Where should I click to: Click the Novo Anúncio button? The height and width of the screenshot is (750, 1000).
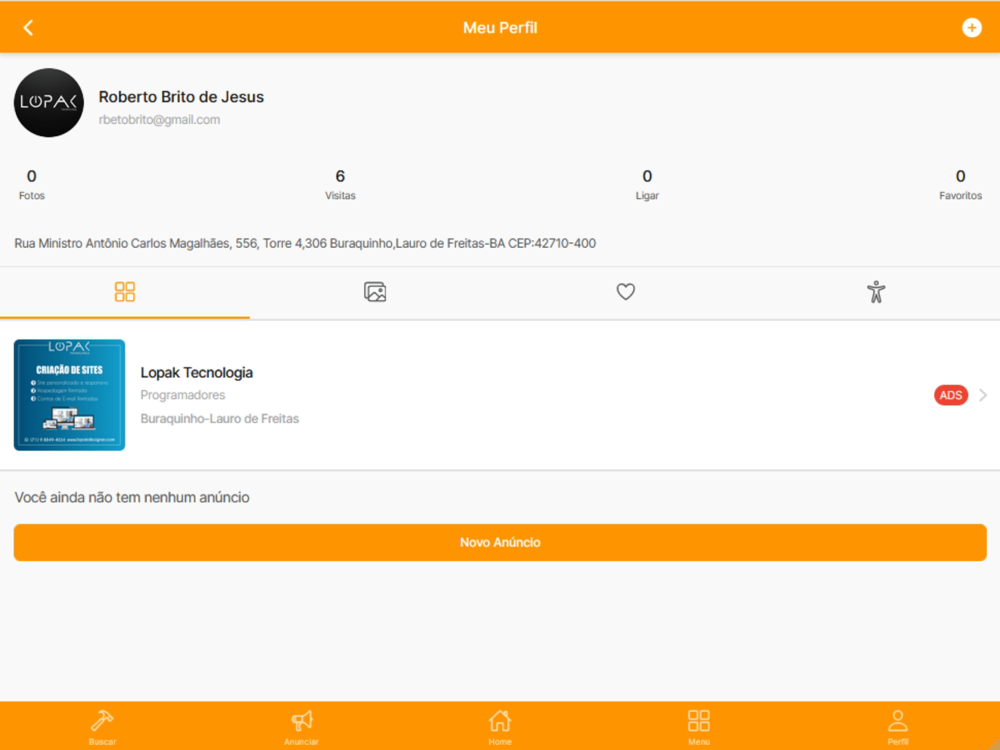tap(500, 543)
